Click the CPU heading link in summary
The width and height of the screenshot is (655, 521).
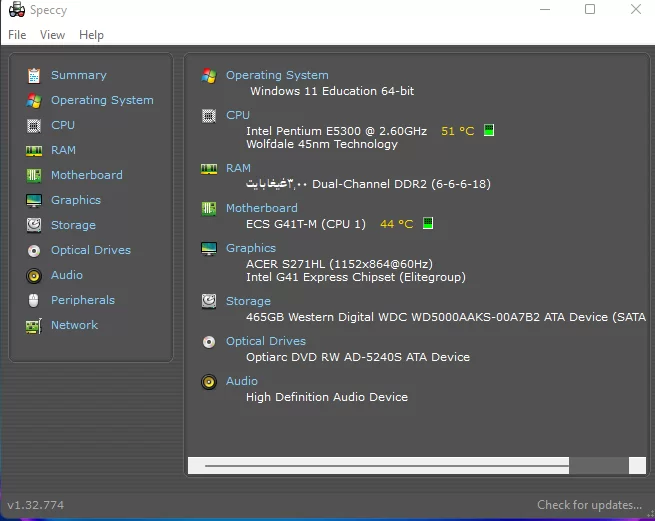(x=238, y=115)
